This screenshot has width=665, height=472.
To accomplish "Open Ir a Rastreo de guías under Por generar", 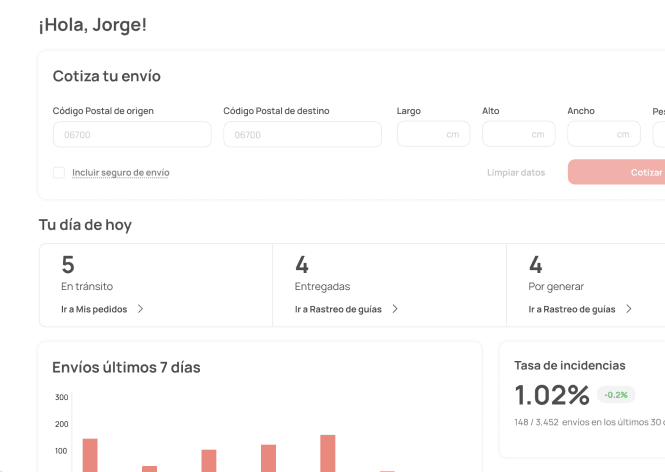I will 572,309.
